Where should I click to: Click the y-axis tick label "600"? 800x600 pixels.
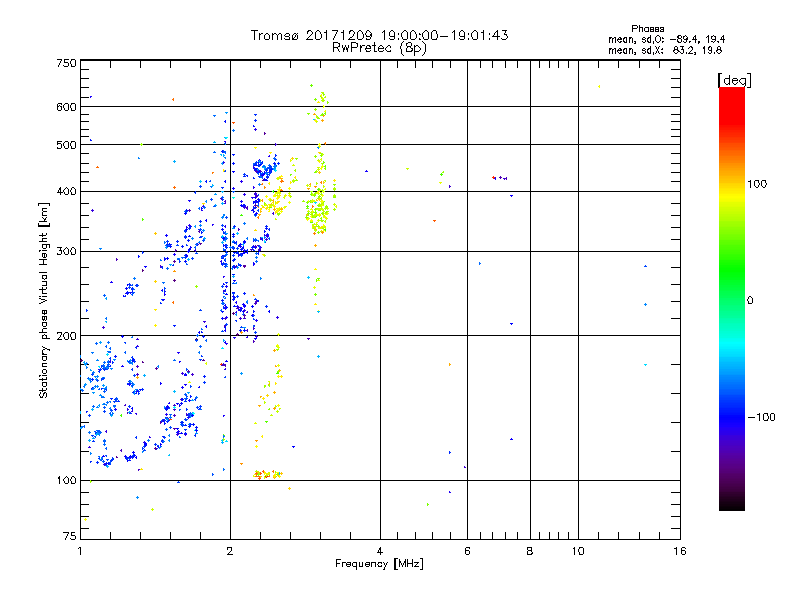tap(66, 107)
